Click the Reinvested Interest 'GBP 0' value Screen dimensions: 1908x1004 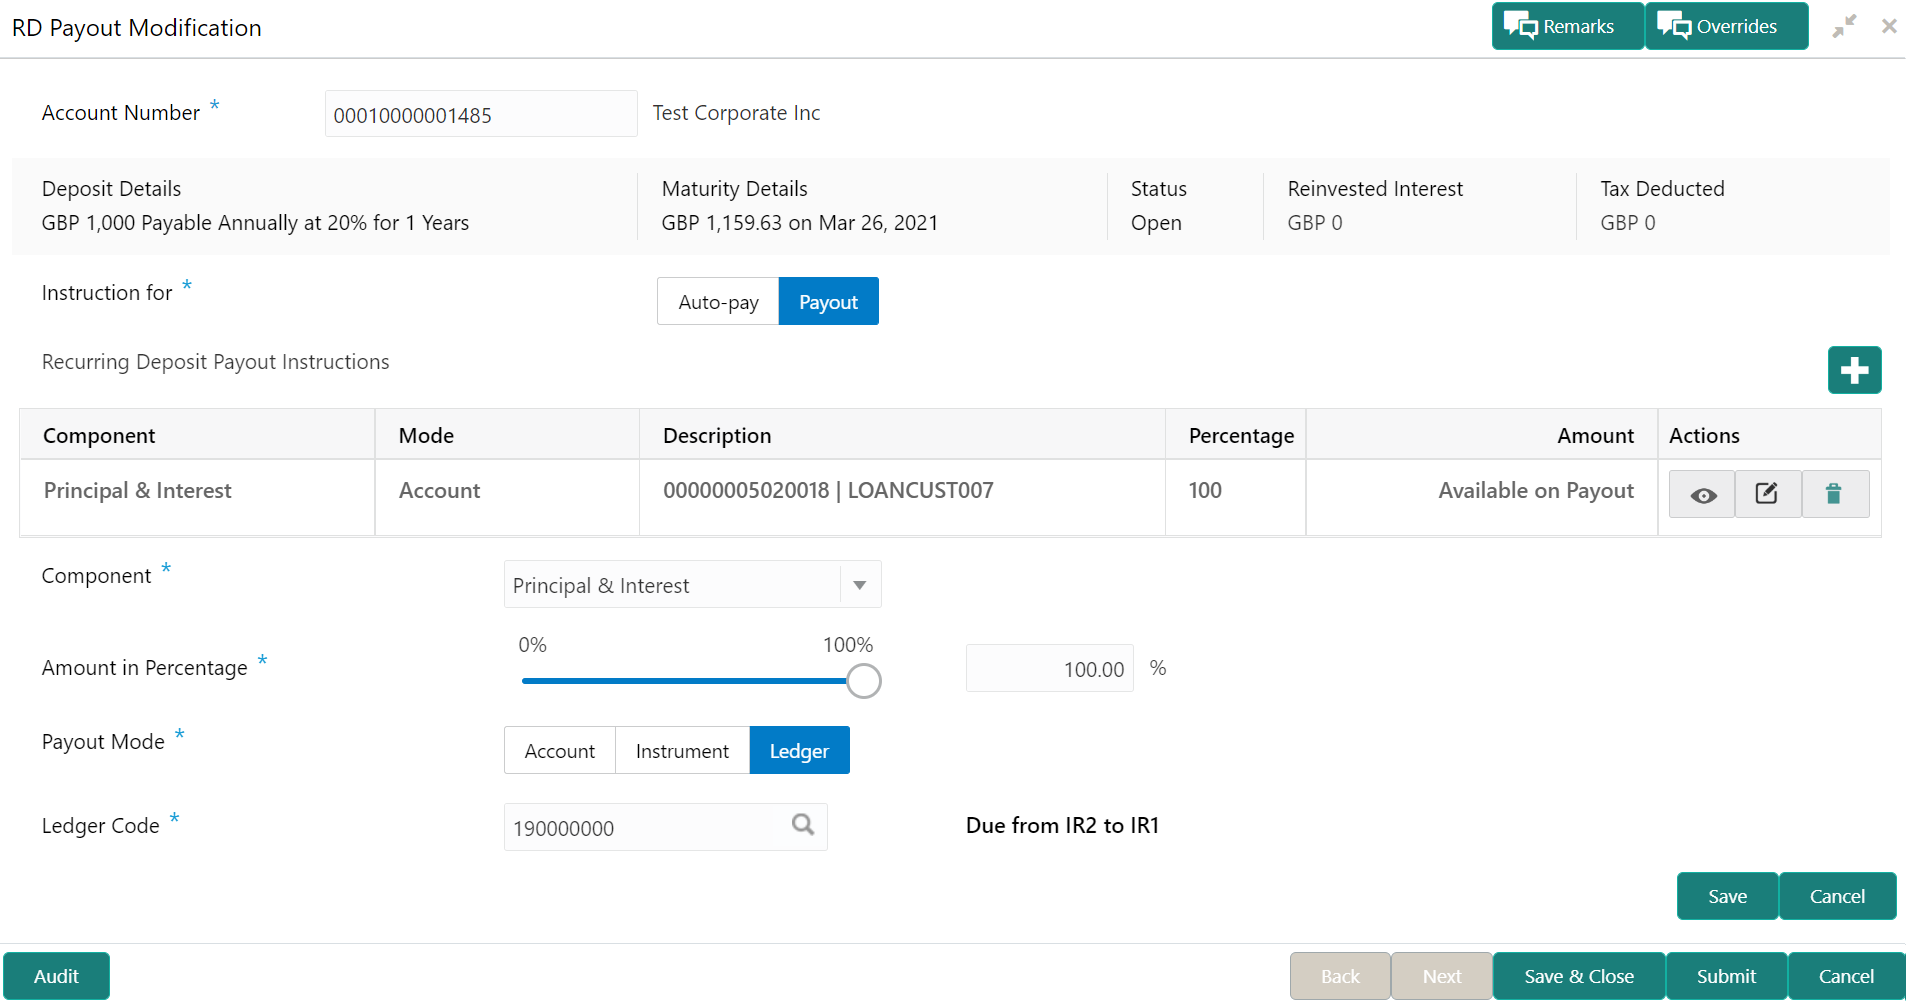coord(1315,223)
